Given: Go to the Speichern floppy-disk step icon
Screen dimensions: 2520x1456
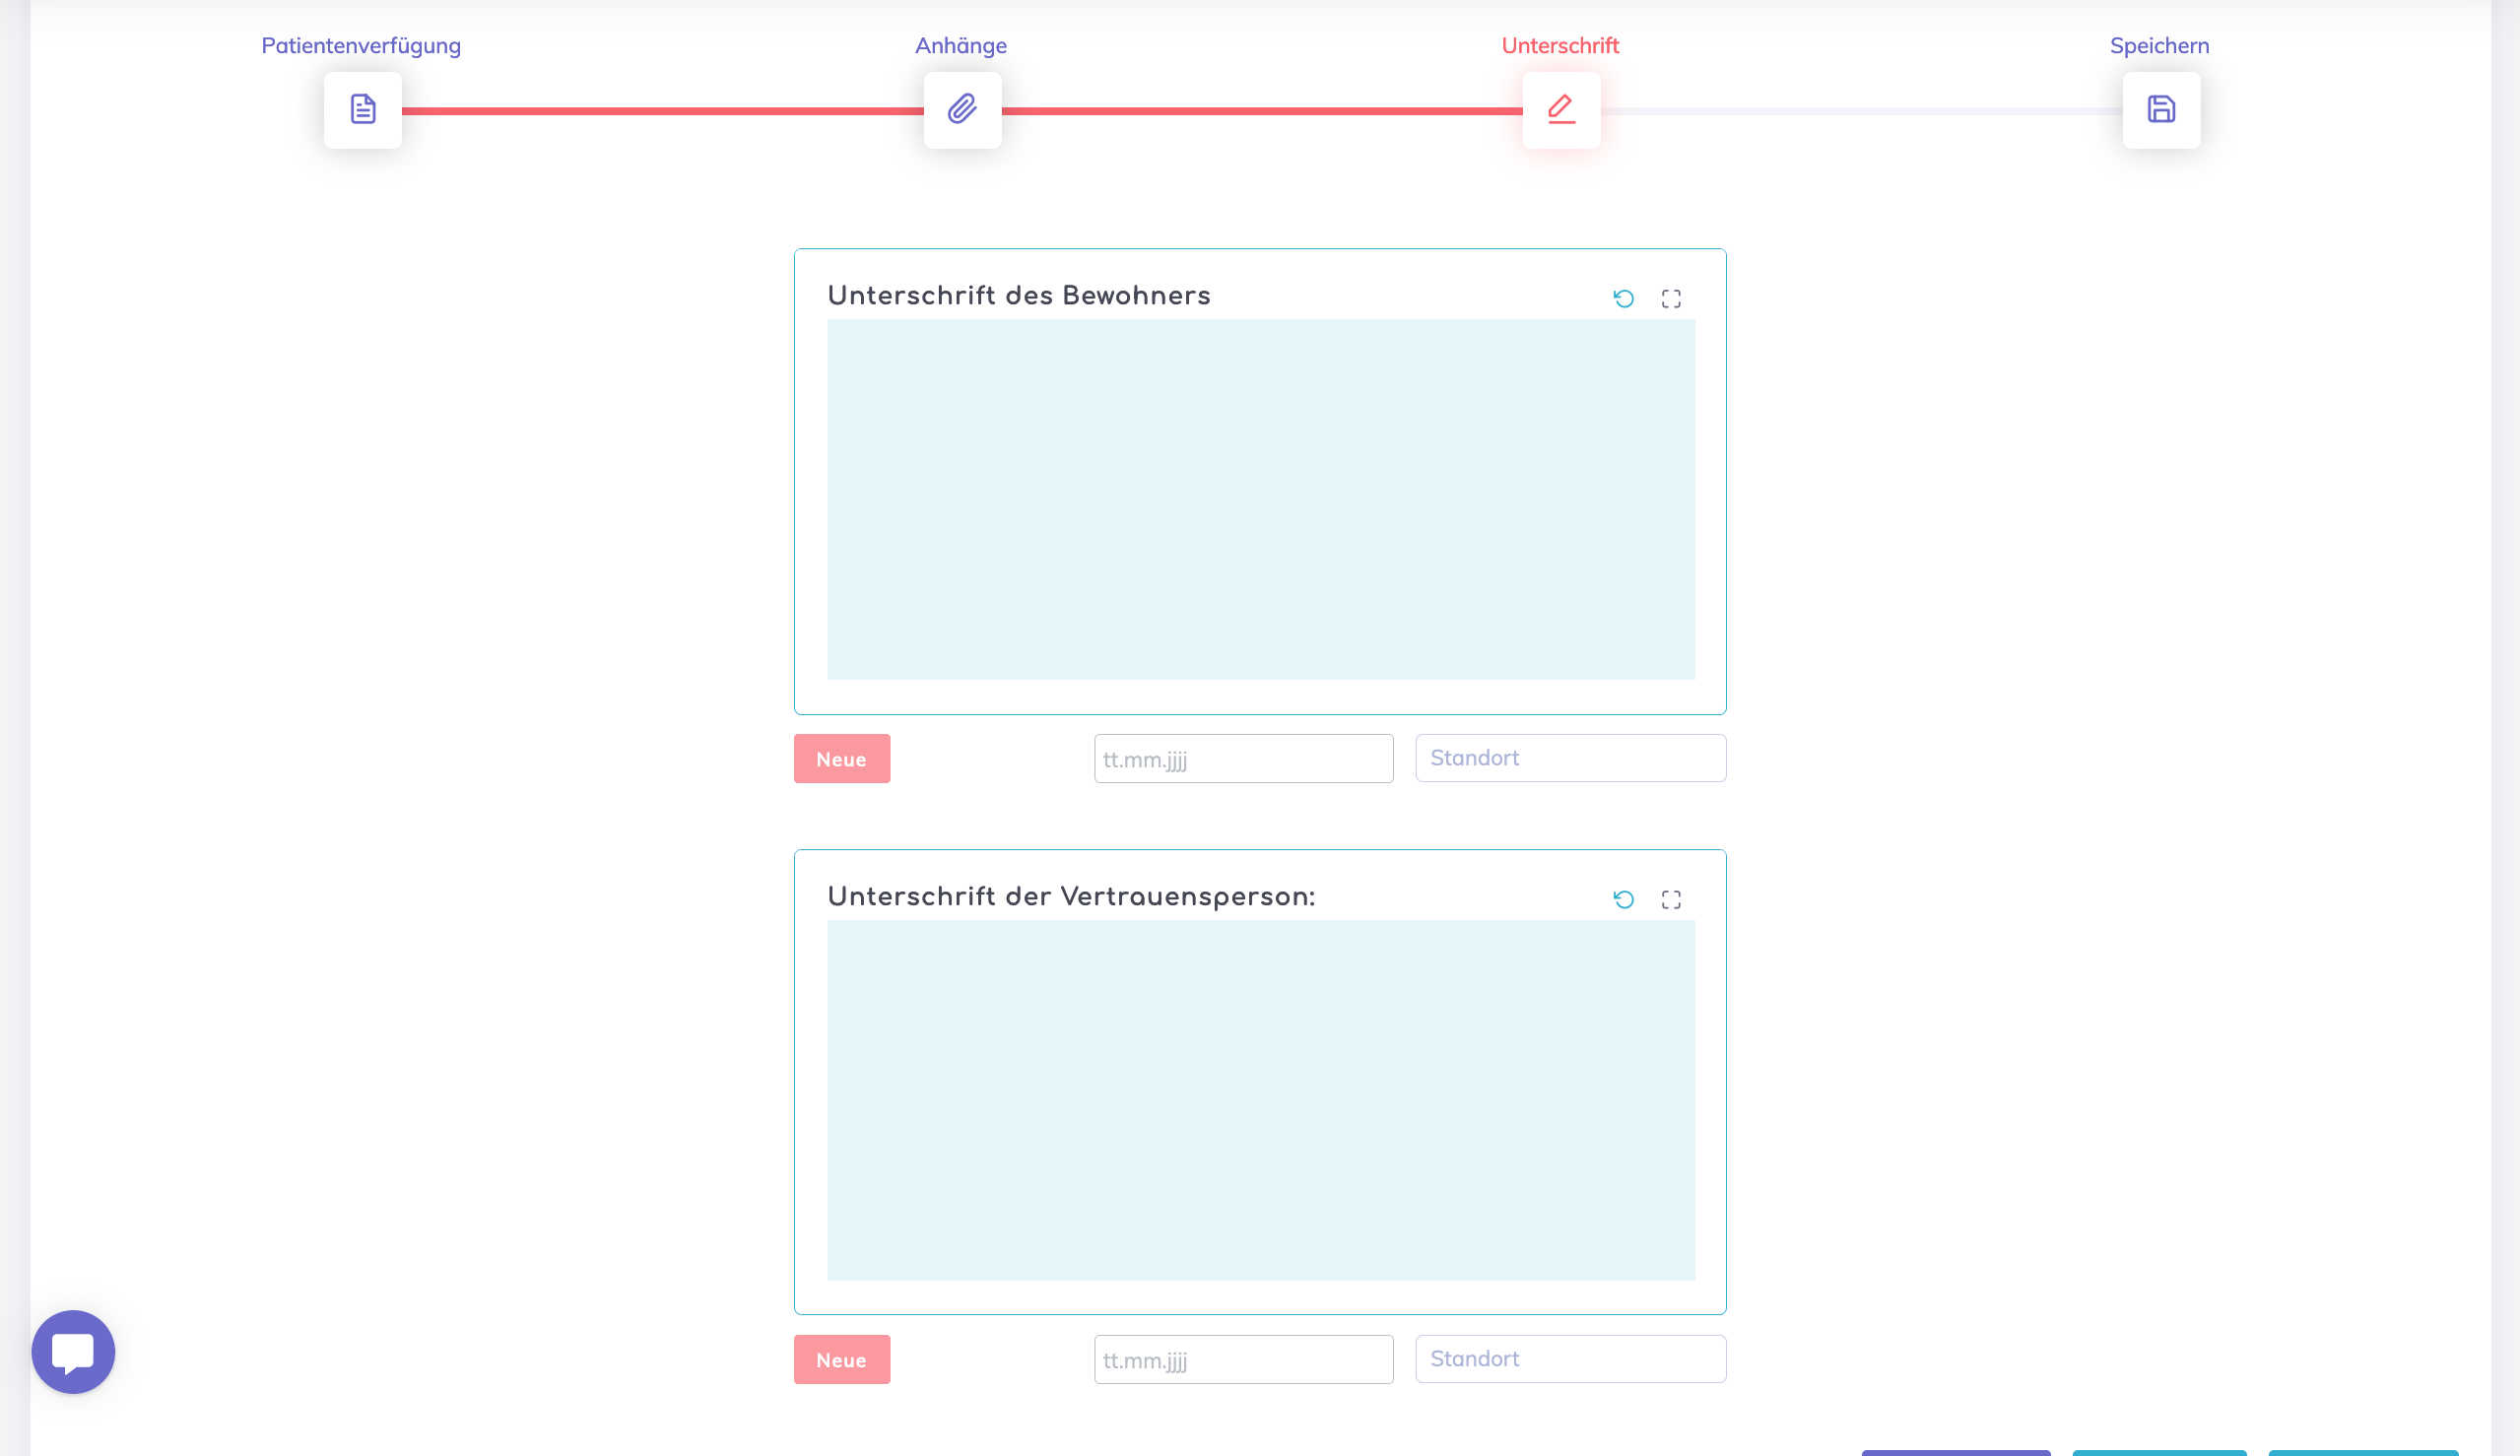Looking at the screenshot, I should click(x=2161, y=110).
